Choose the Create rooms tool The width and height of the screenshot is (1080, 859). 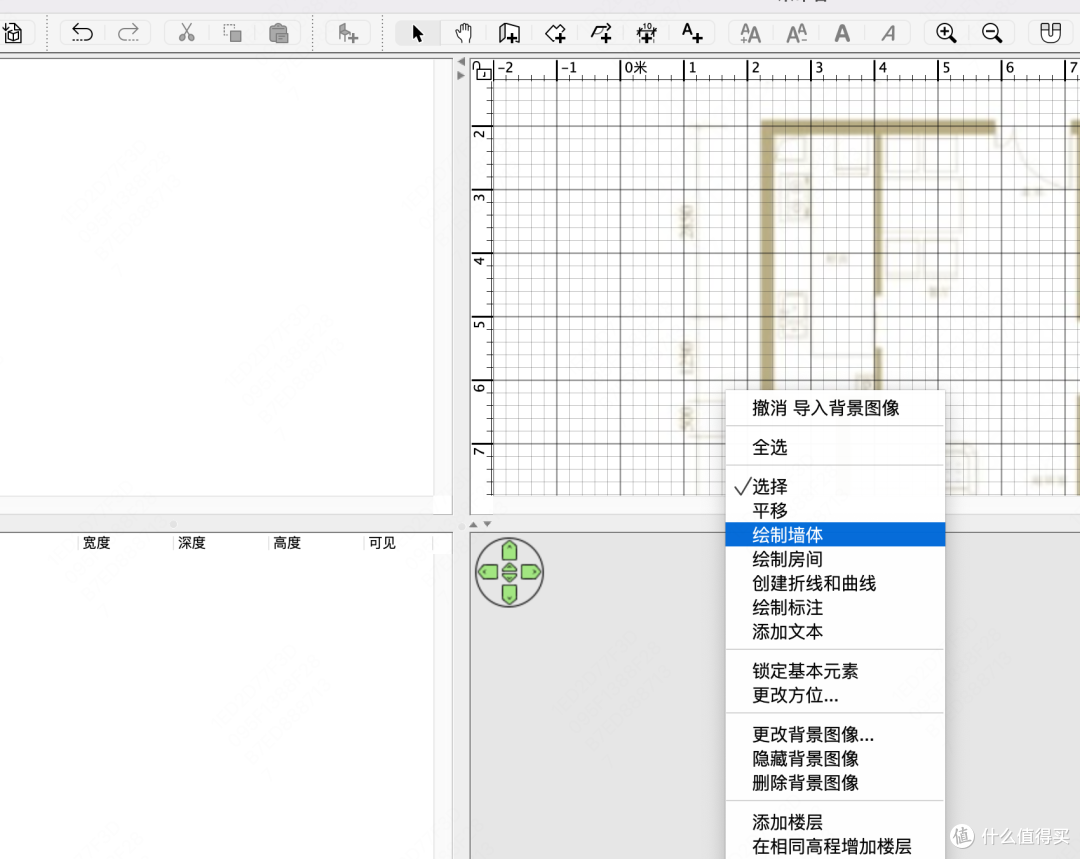coord(555,32)
